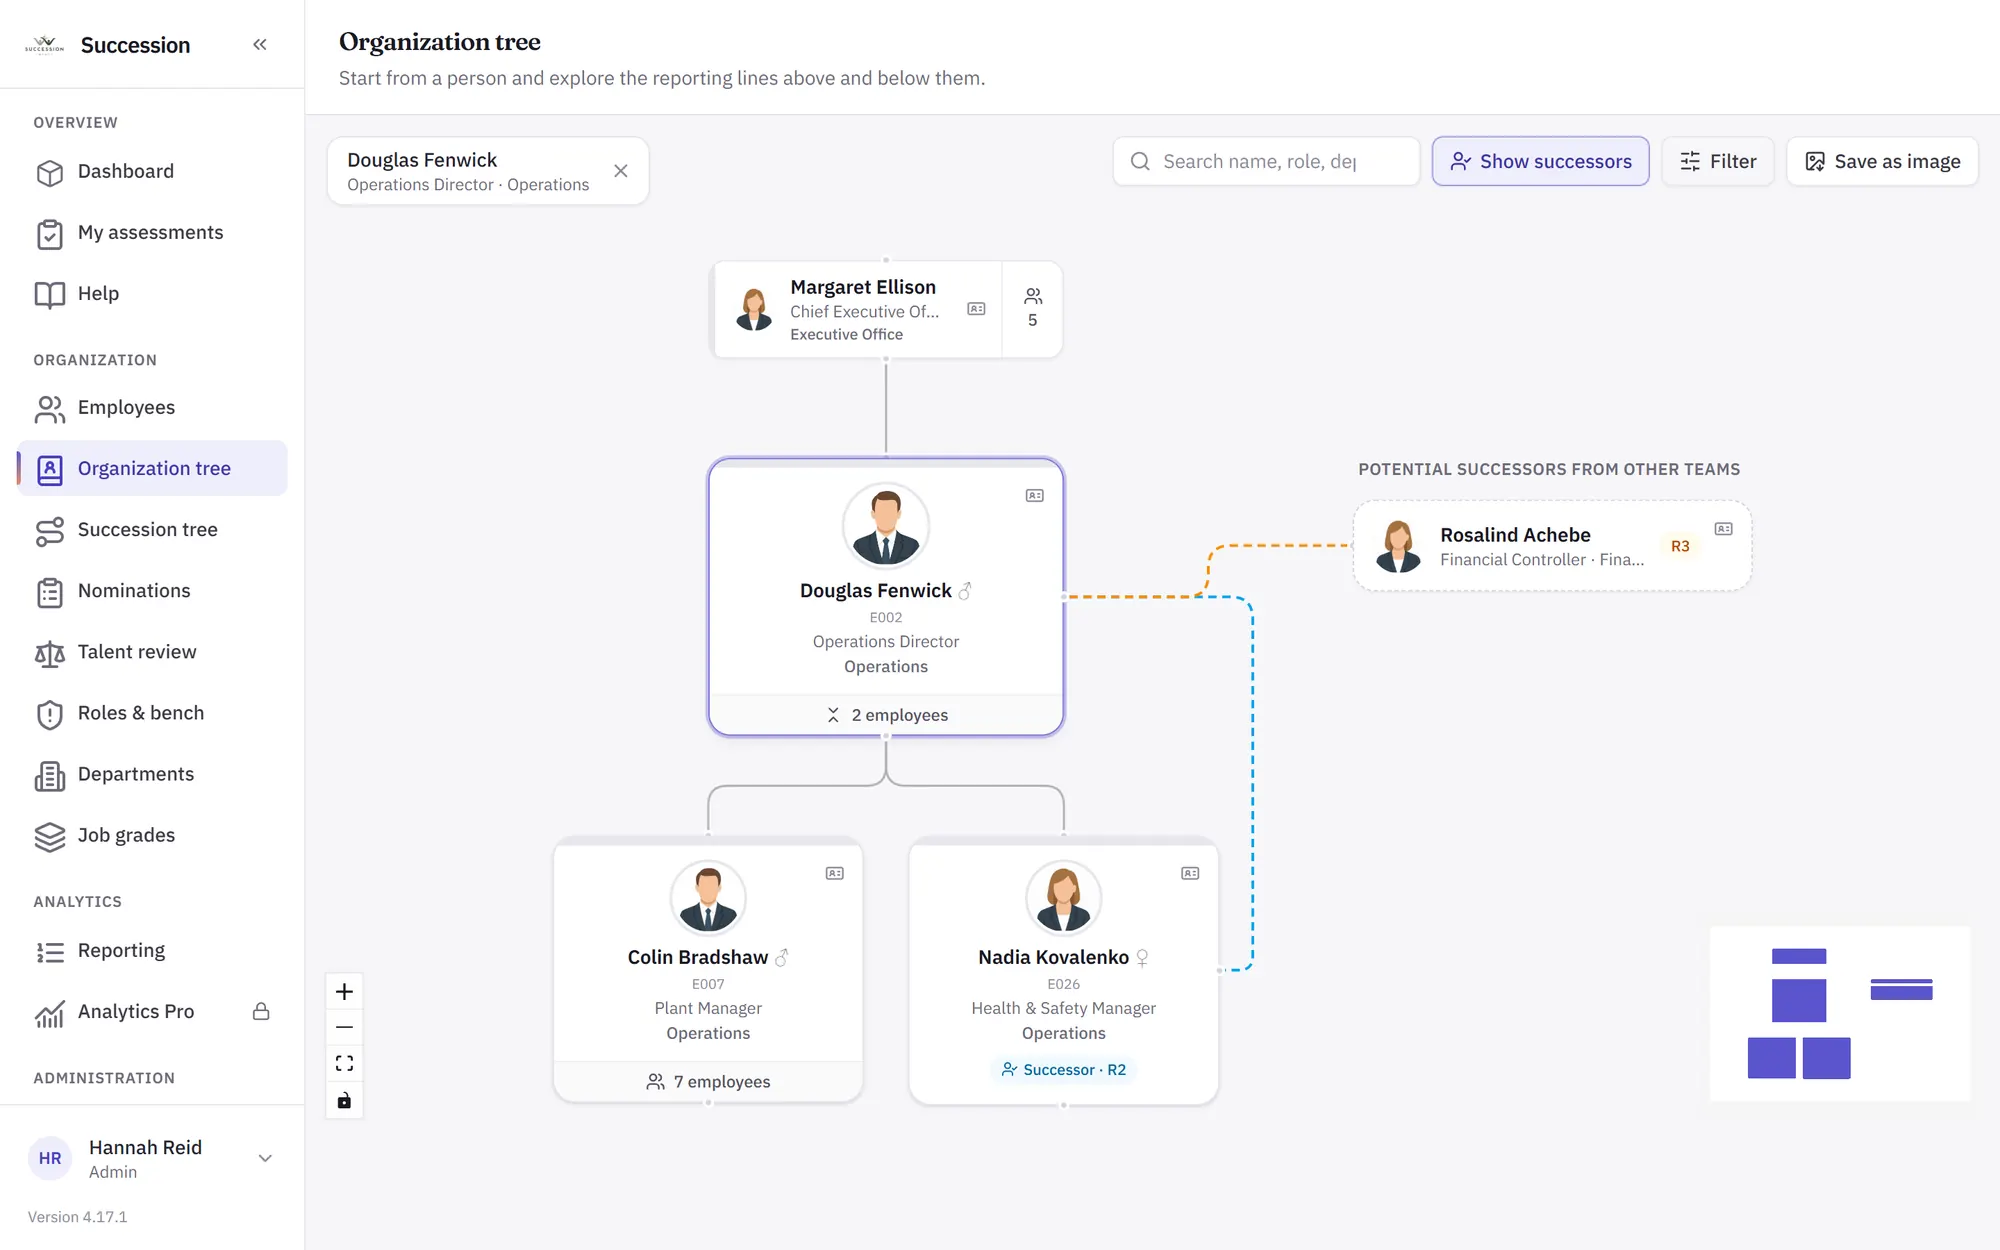The height and width of the screenshot is (1250, 2000).
Task: Click Rosalind Achebe's R3 readiness badge
Action: coord(1680,546)
